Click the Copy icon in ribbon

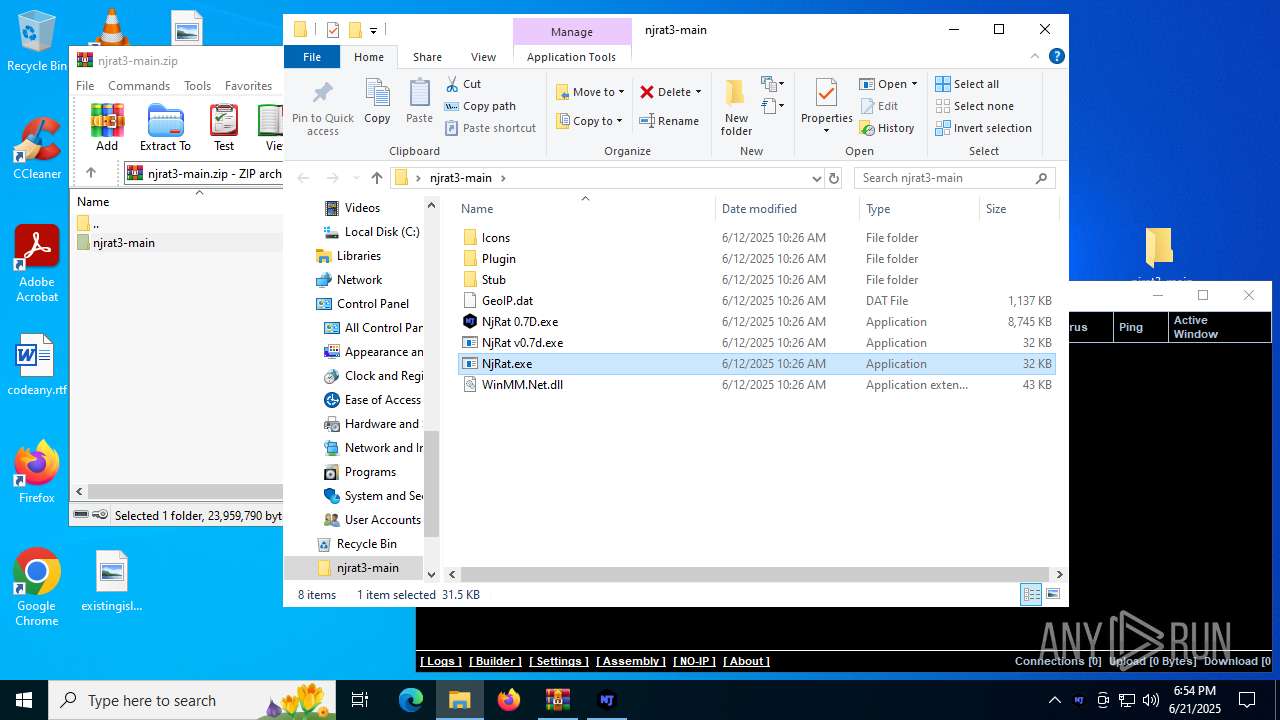click(x=377, y=102)
